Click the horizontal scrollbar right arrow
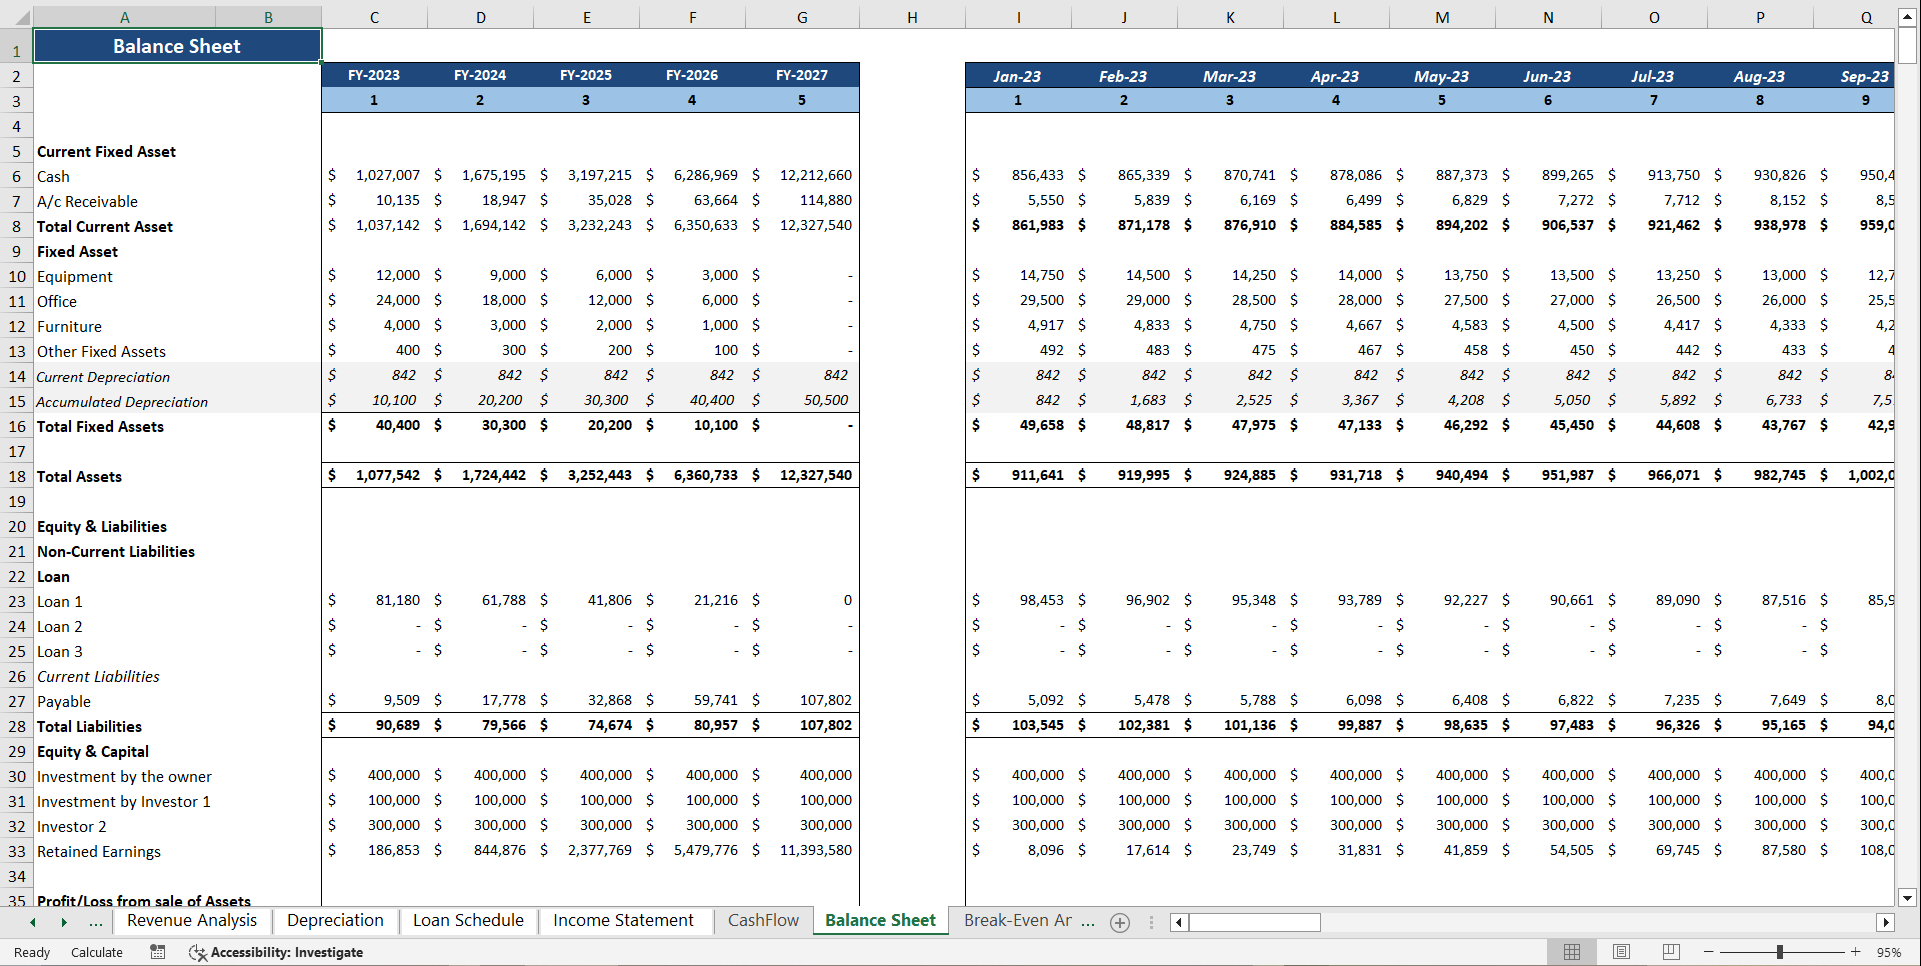Screen dimensions: 1921x966 coord(1886,922)
